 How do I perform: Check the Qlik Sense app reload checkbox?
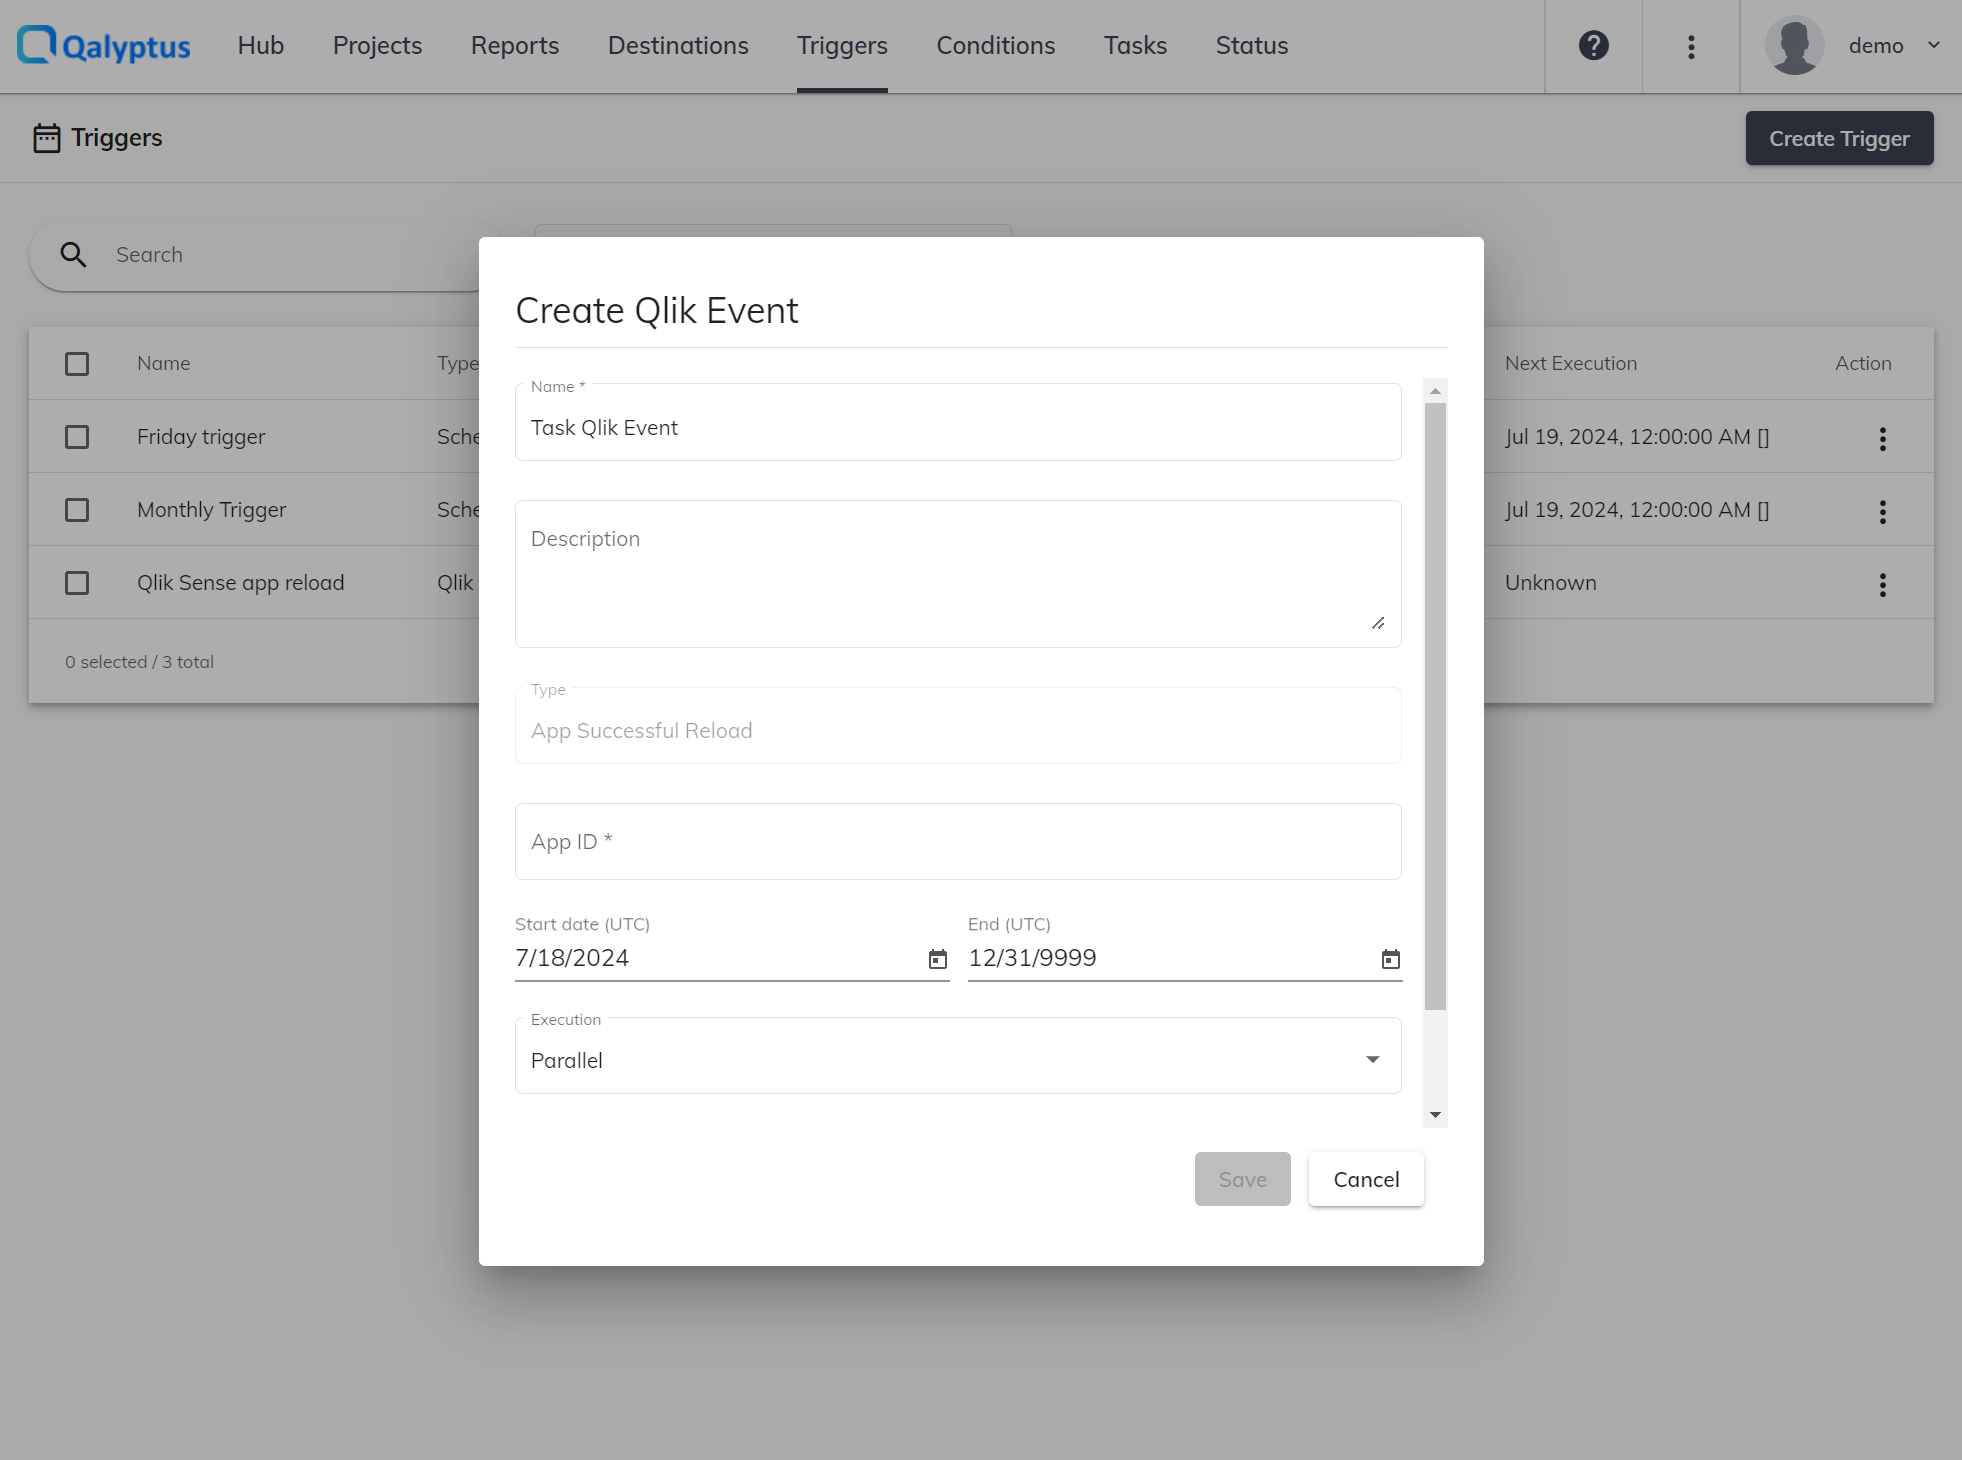tap(77, 583)
